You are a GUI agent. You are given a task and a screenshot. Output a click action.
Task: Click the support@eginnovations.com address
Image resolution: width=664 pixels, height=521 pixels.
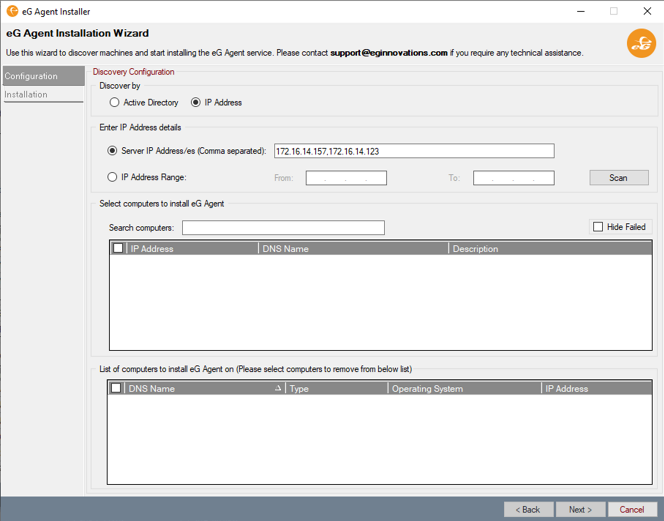click(389, 53)
